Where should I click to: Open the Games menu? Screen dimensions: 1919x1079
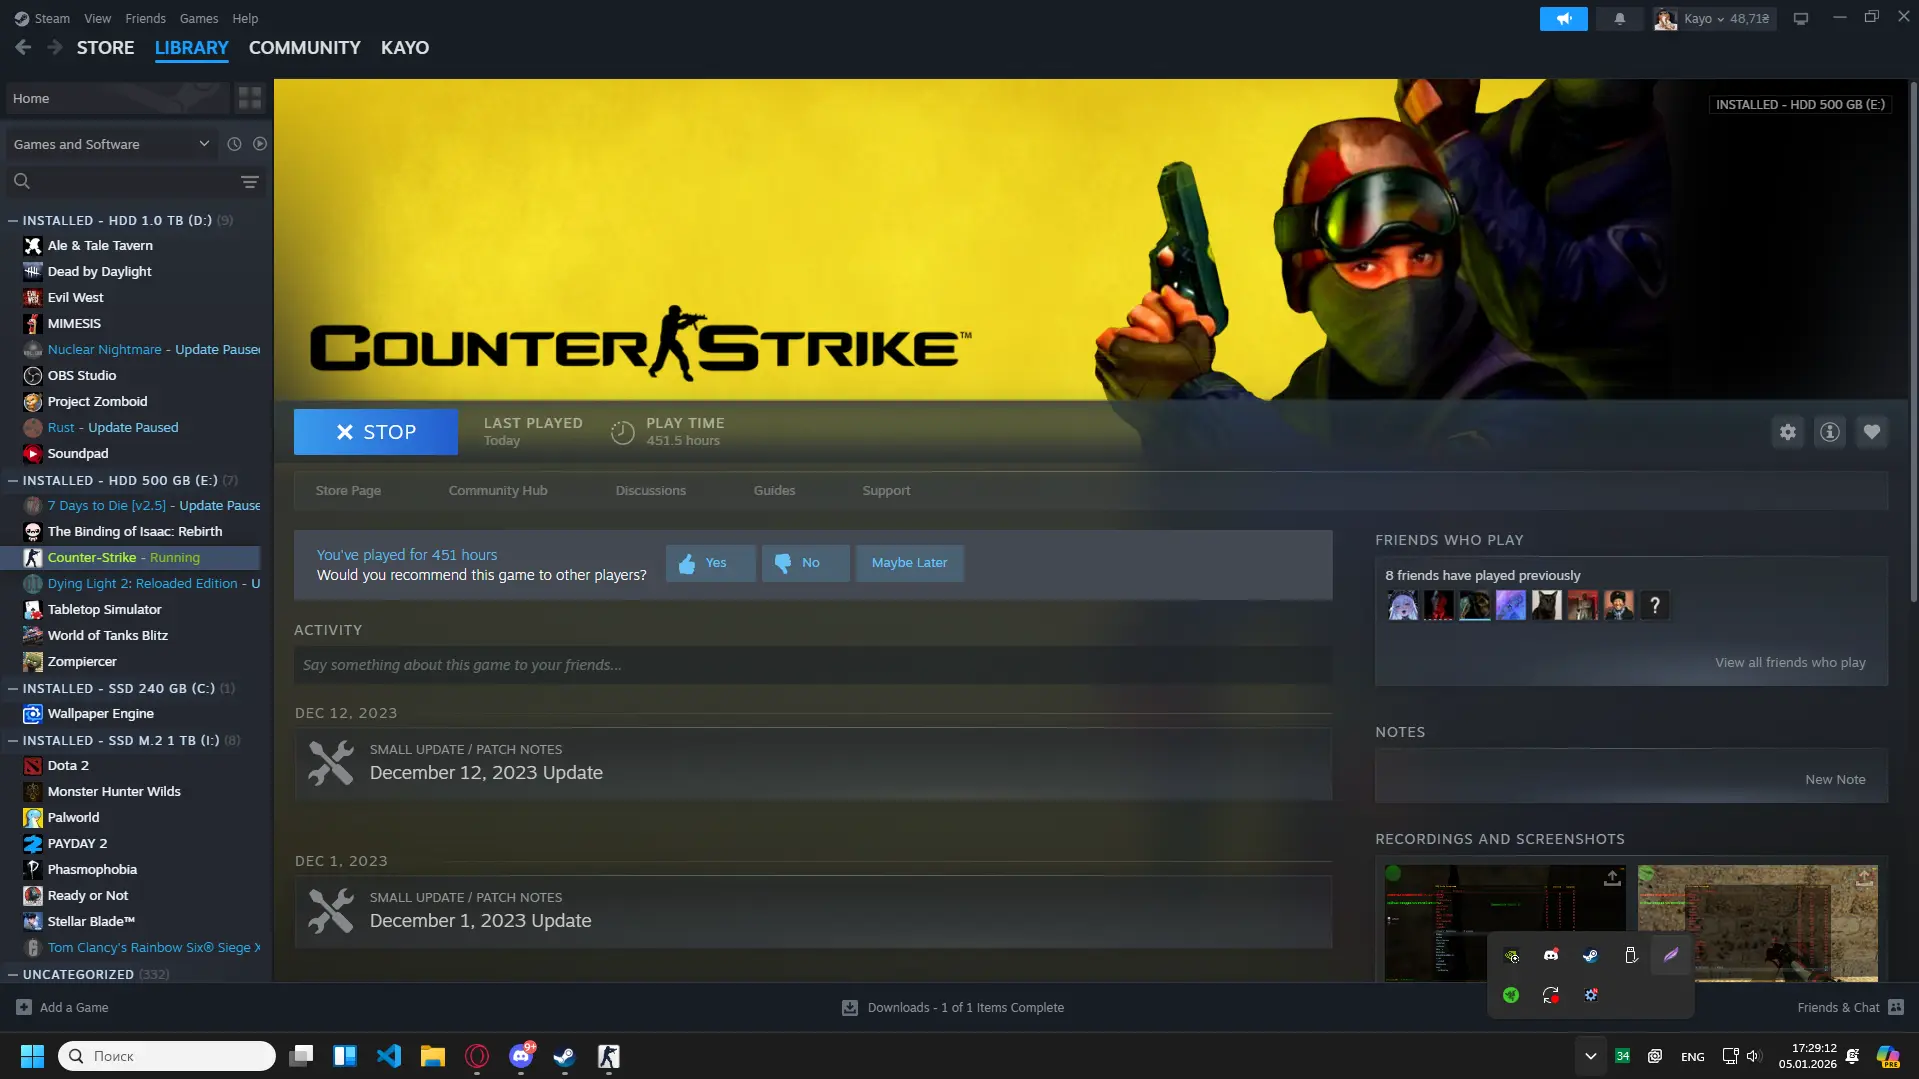(199, 18)
